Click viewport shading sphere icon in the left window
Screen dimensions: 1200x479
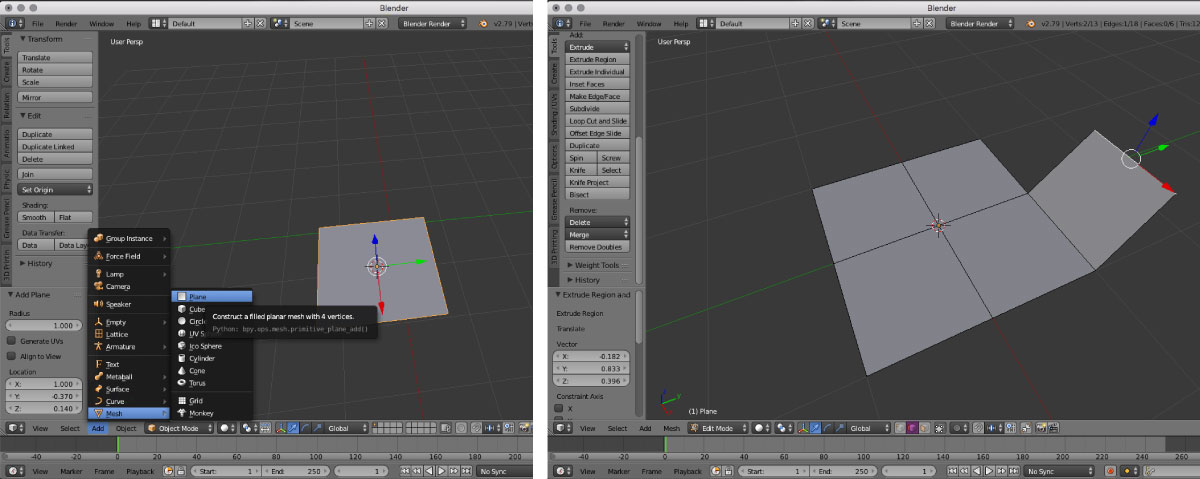pos(226,428)
